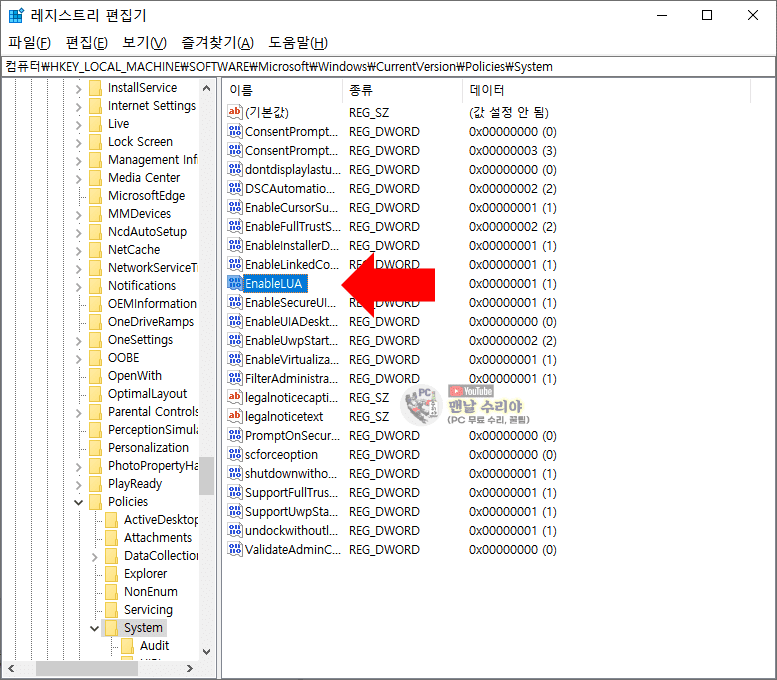
Task: Expand the DataCollection key
Action: click(x=95, y=556)
